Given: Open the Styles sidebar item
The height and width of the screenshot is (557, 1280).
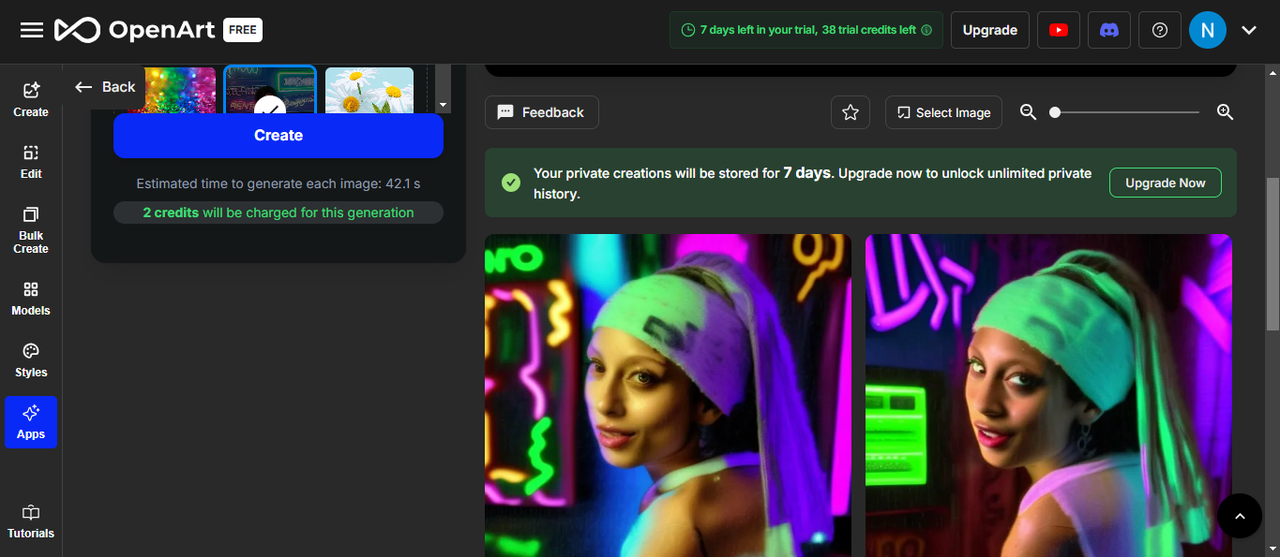Looking at the screenshot, I should pyautogui.click(x=31, y=360).
